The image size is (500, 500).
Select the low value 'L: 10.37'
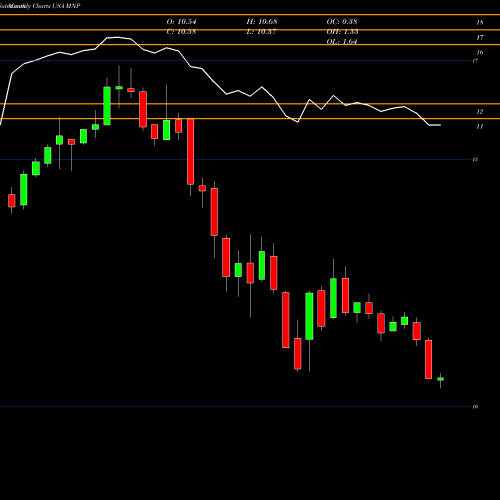261,32
